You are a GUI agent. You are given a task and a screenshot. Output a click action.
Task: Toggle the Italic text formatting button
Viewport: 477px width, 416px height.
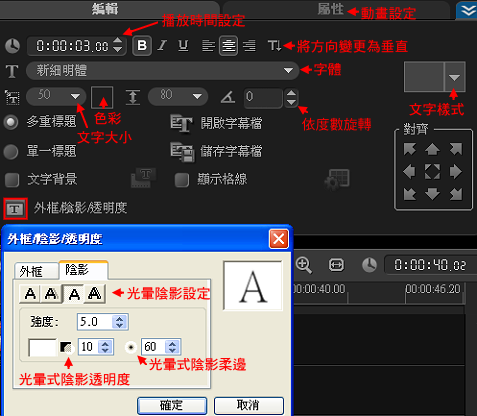[x=162, y=45]
